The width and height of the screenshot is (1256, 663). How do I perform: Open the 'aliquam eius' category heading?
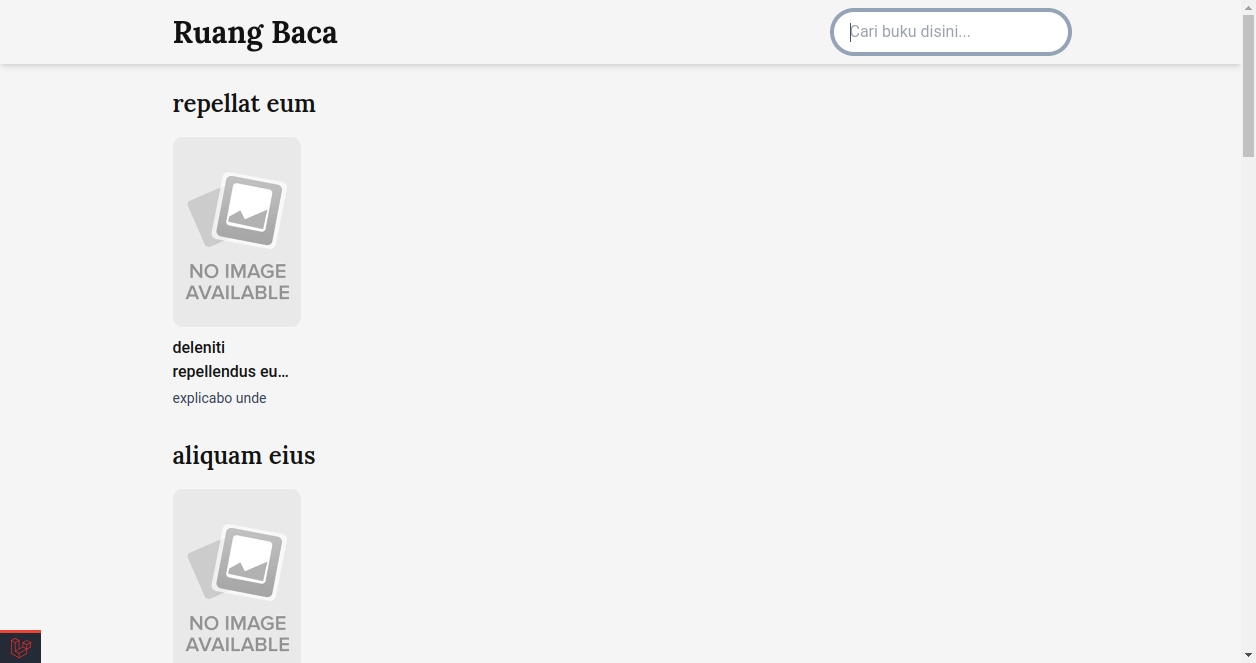click(244, 455)
